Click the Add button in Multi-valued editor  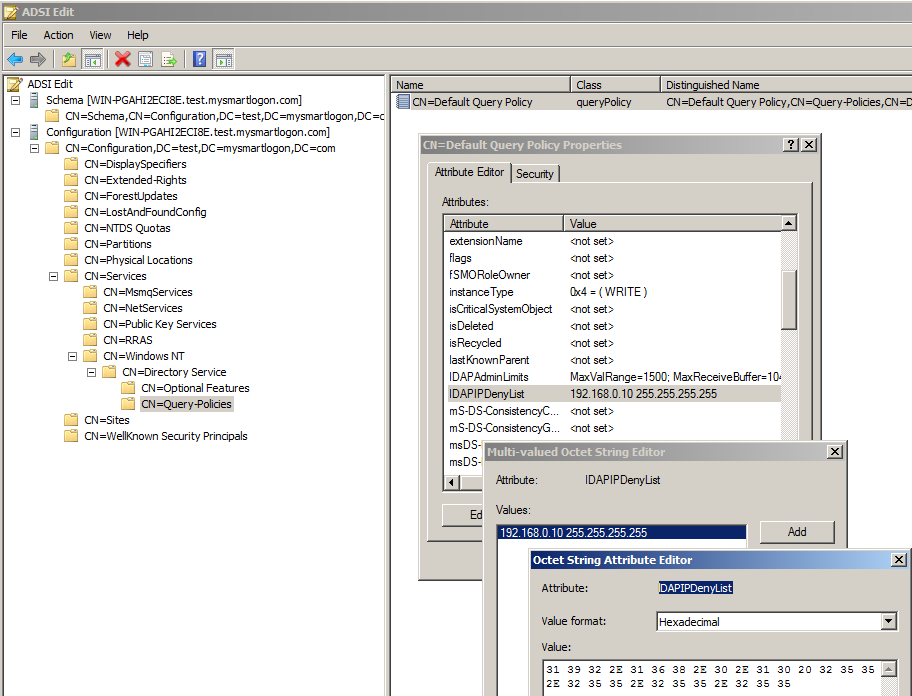797,531
